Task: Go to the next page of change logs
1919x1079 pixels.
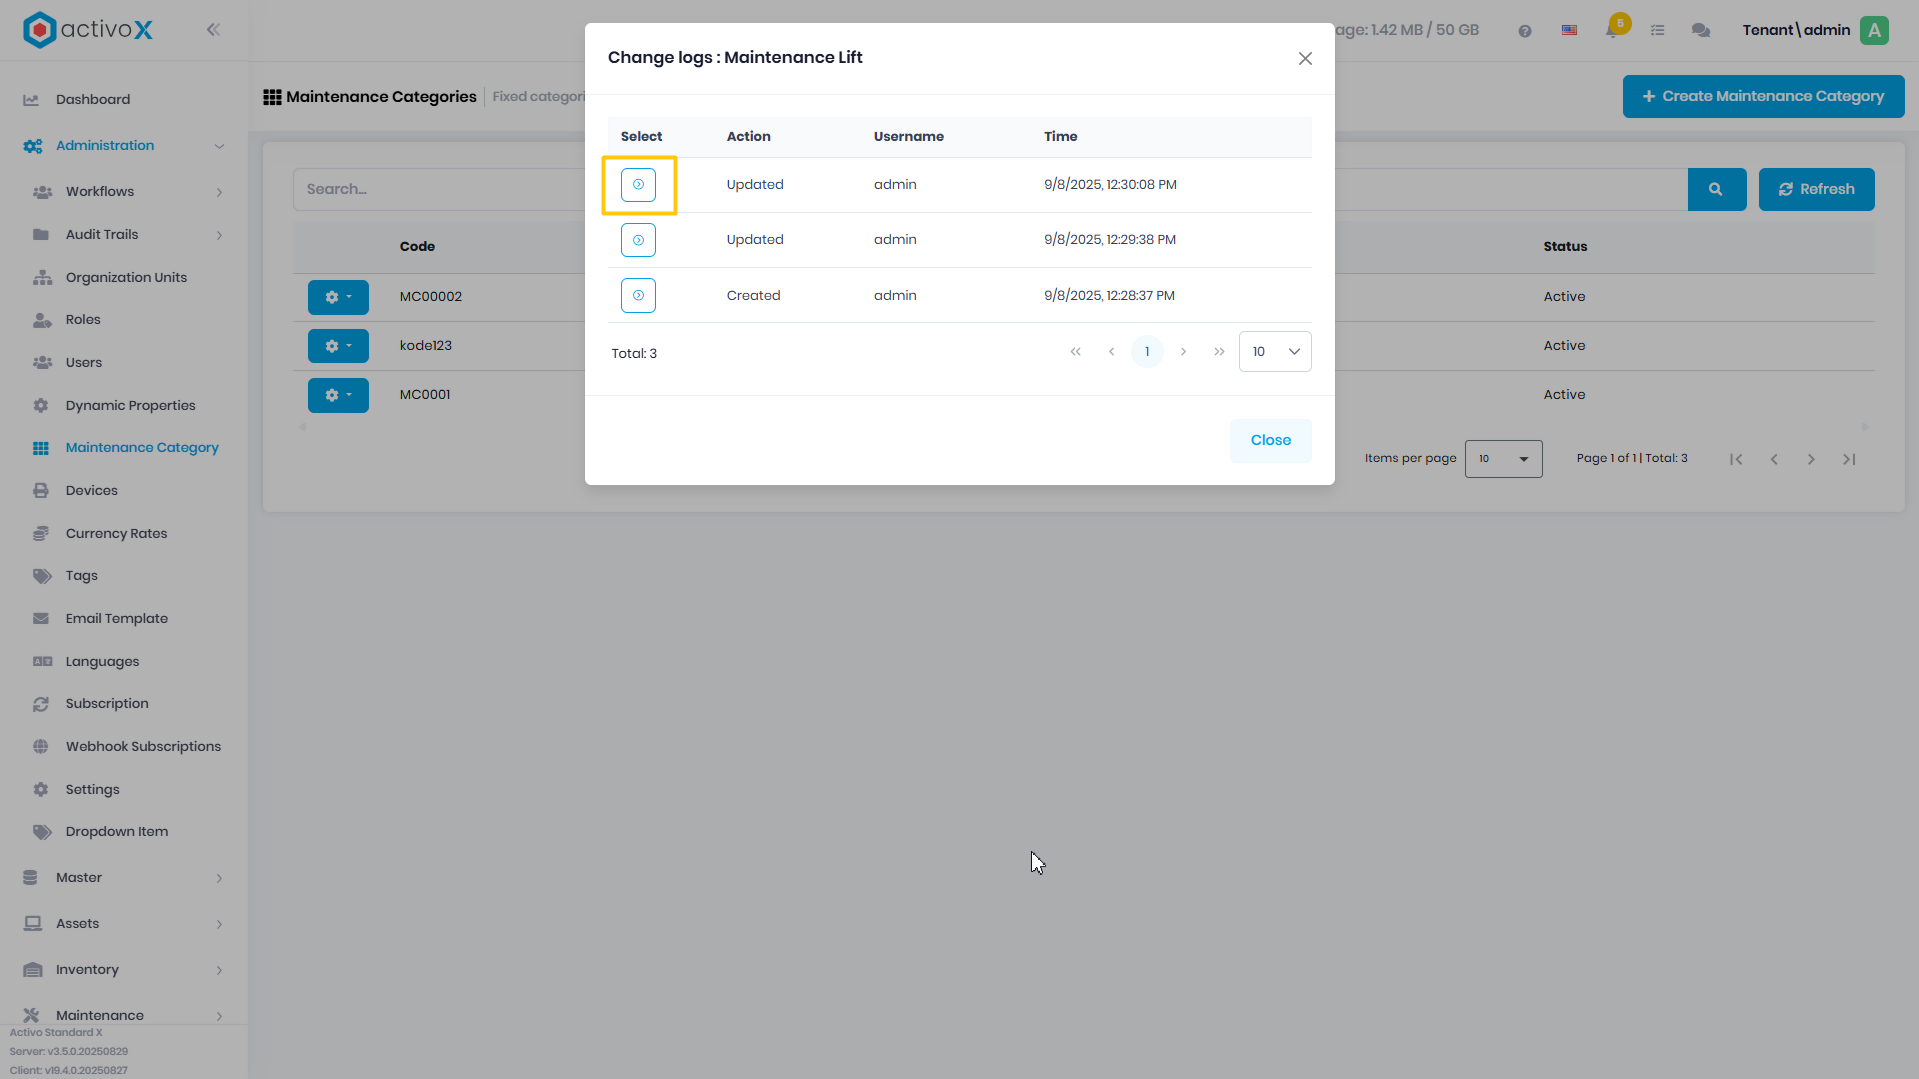Action: pyautogui.click(x=1183, y=352)
